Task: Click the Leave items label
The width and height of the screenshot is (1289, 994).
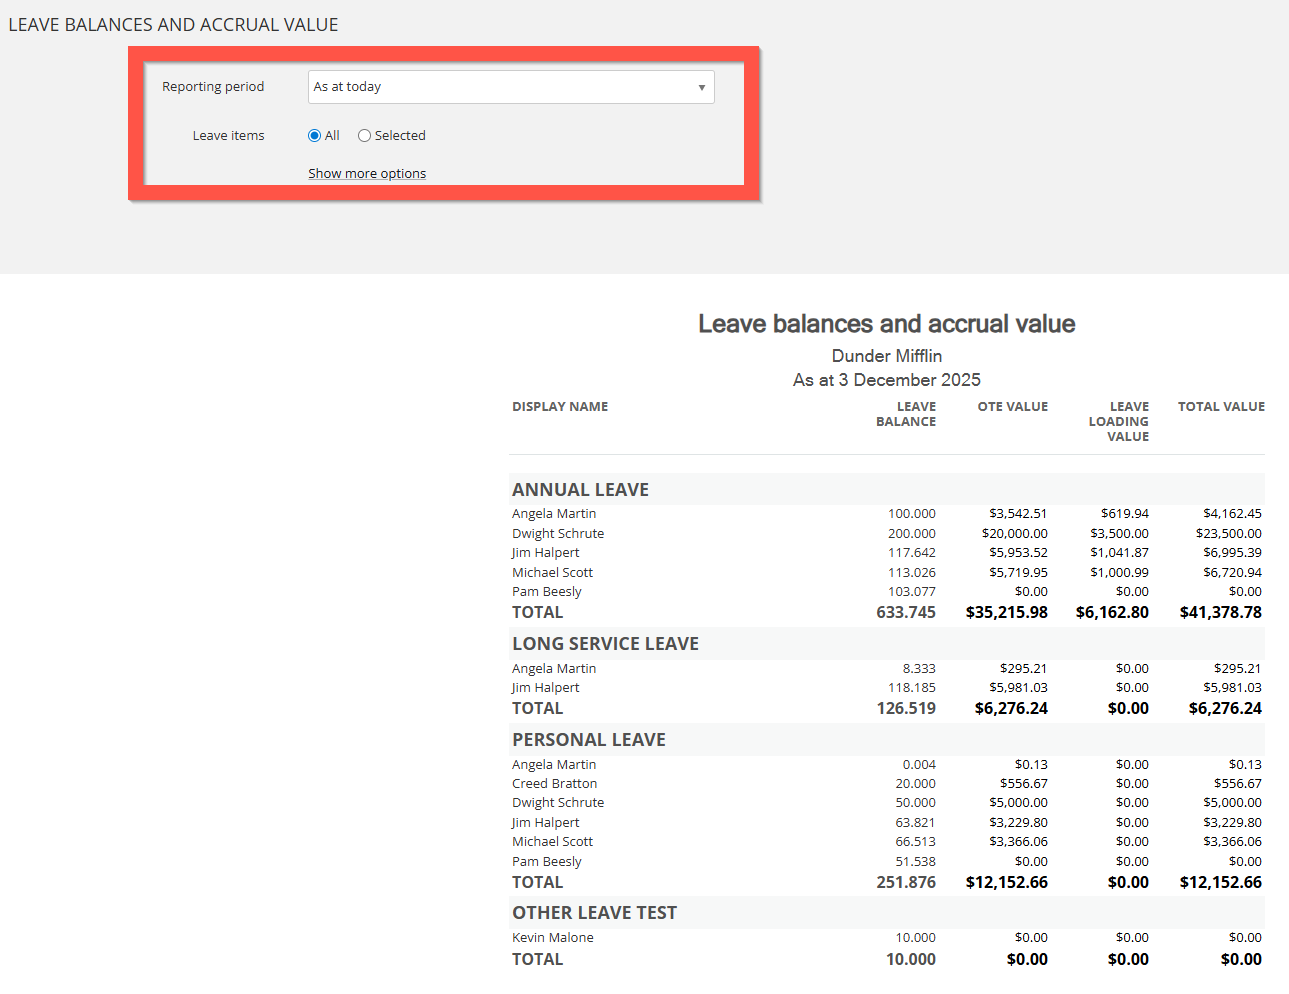Action: (228, 136)
